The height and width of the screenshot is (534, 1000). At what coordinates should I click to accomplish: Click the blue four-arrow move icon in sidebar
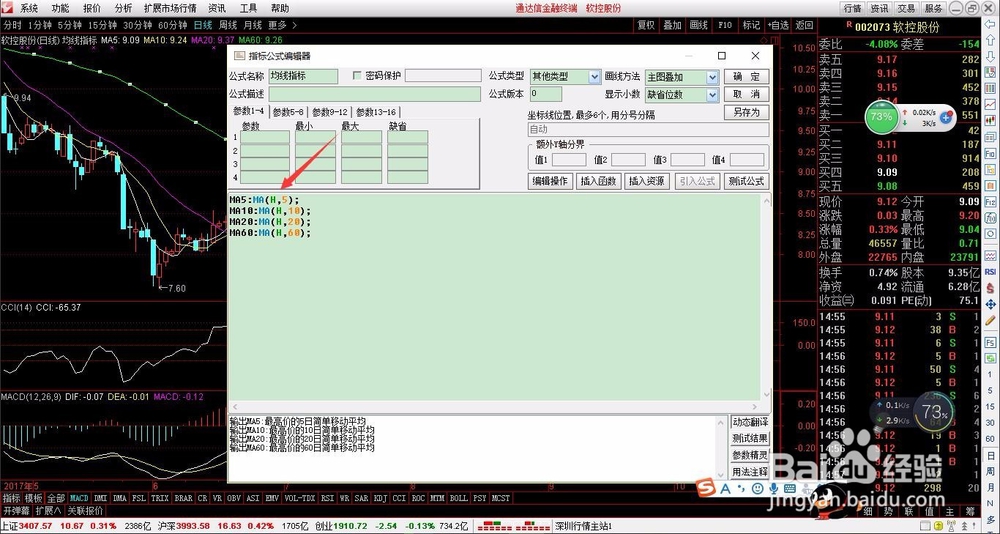point(991,304)
